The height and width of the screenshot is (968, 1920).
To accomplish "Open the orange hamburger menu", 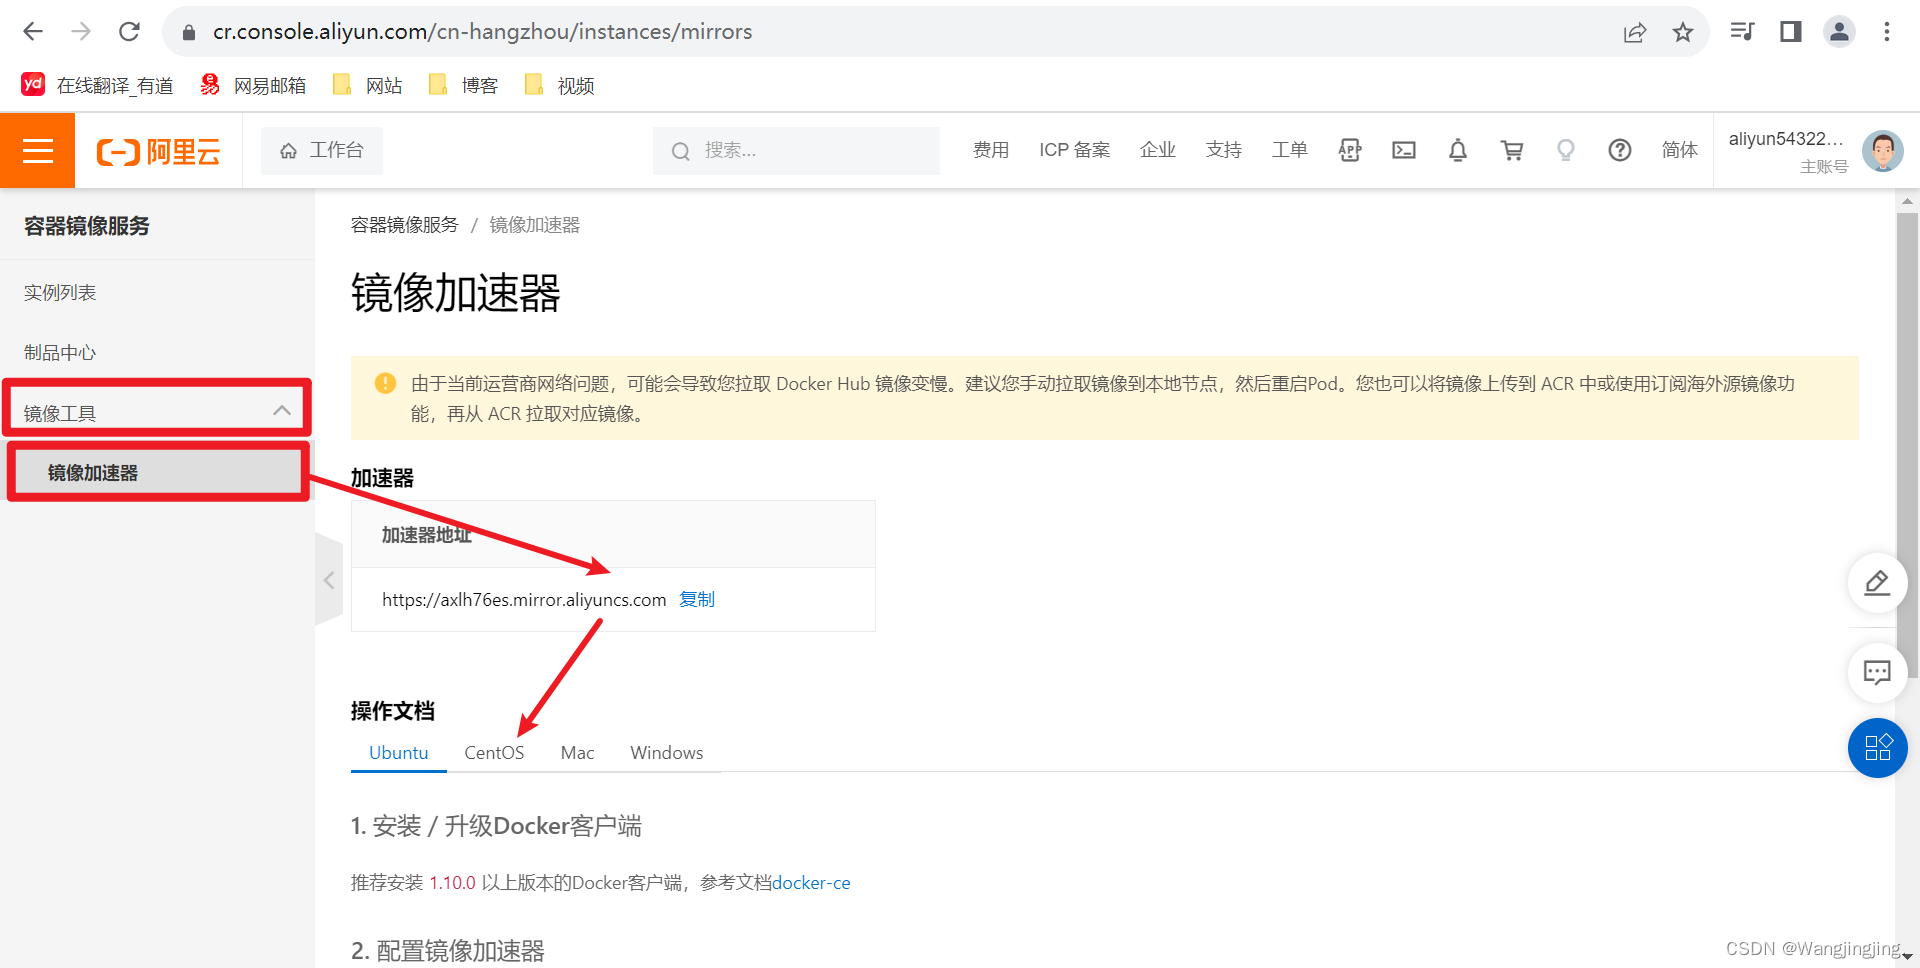I will (x=37, y=151).
